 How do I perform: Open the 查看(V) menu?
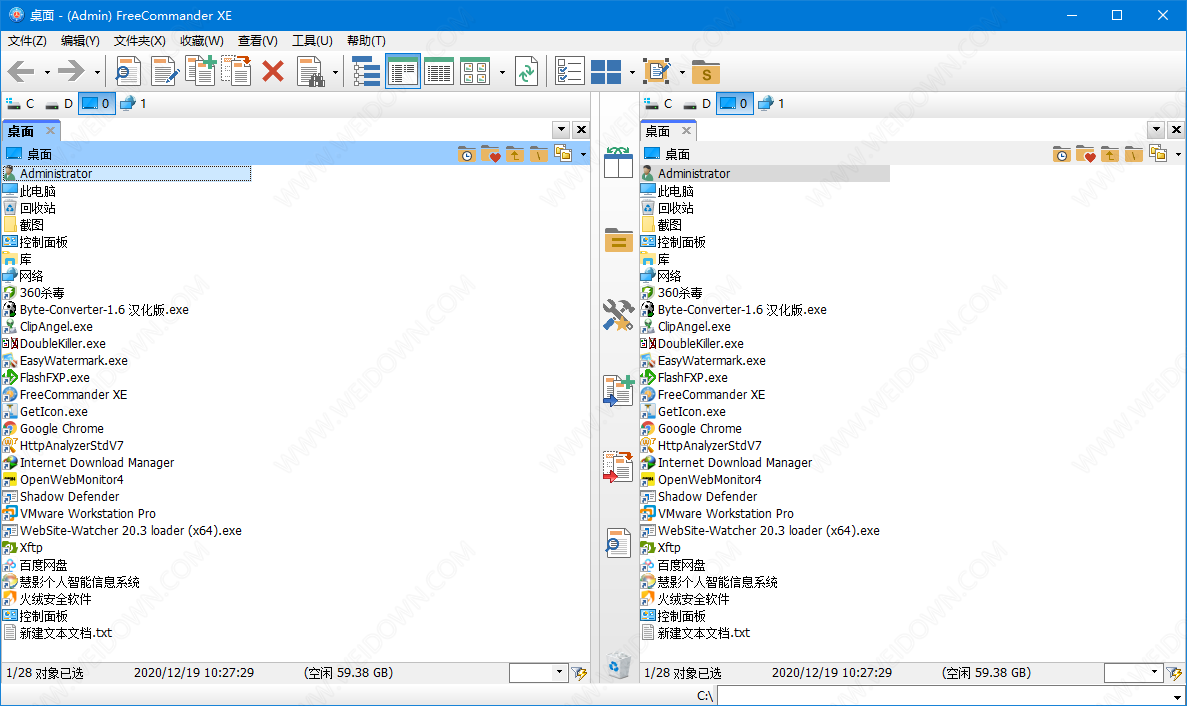point(257,41)
